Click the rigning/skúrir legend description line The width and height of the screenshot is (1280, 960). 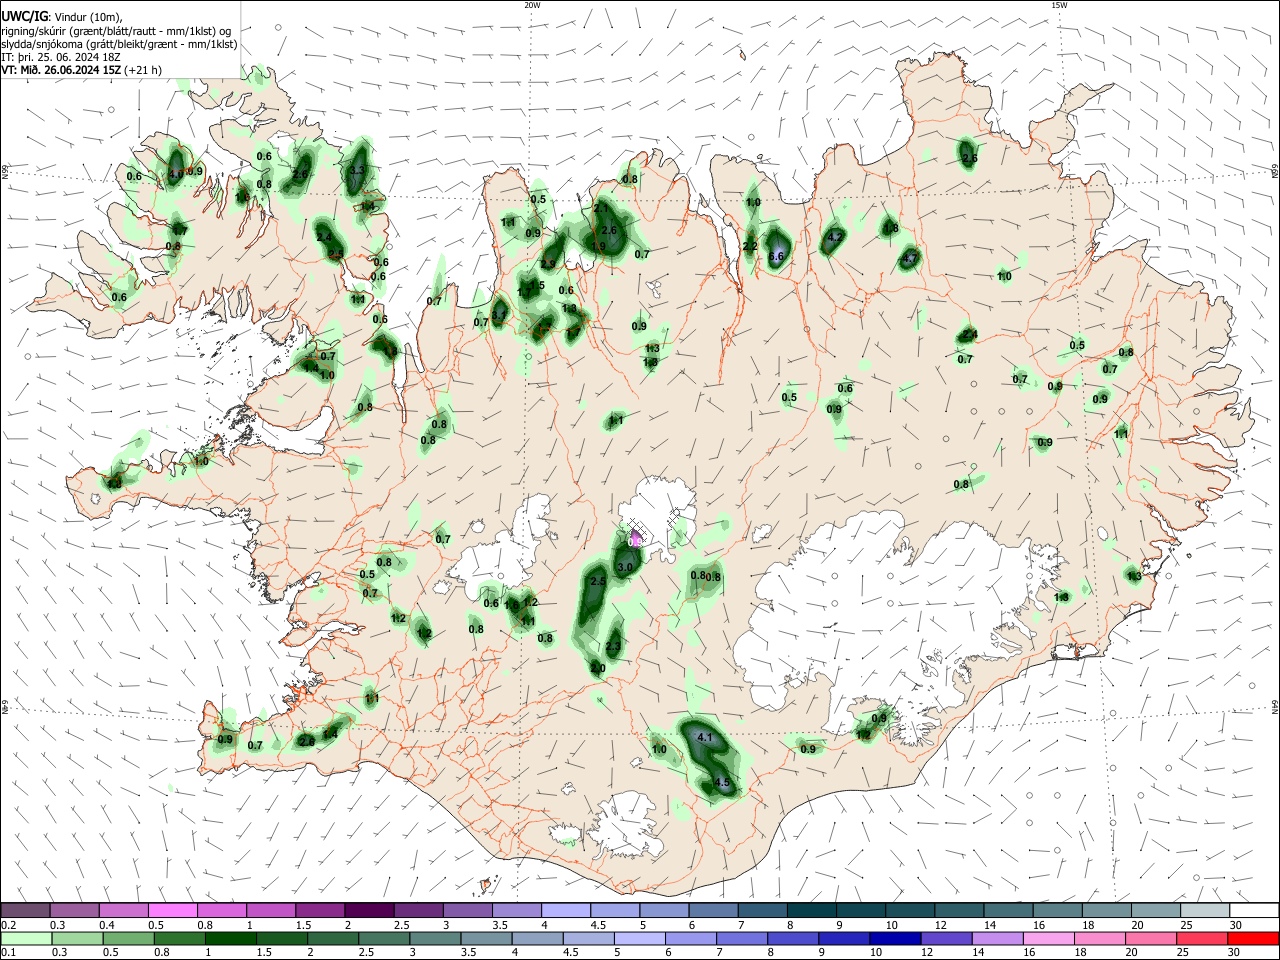(x=116, y=31)
